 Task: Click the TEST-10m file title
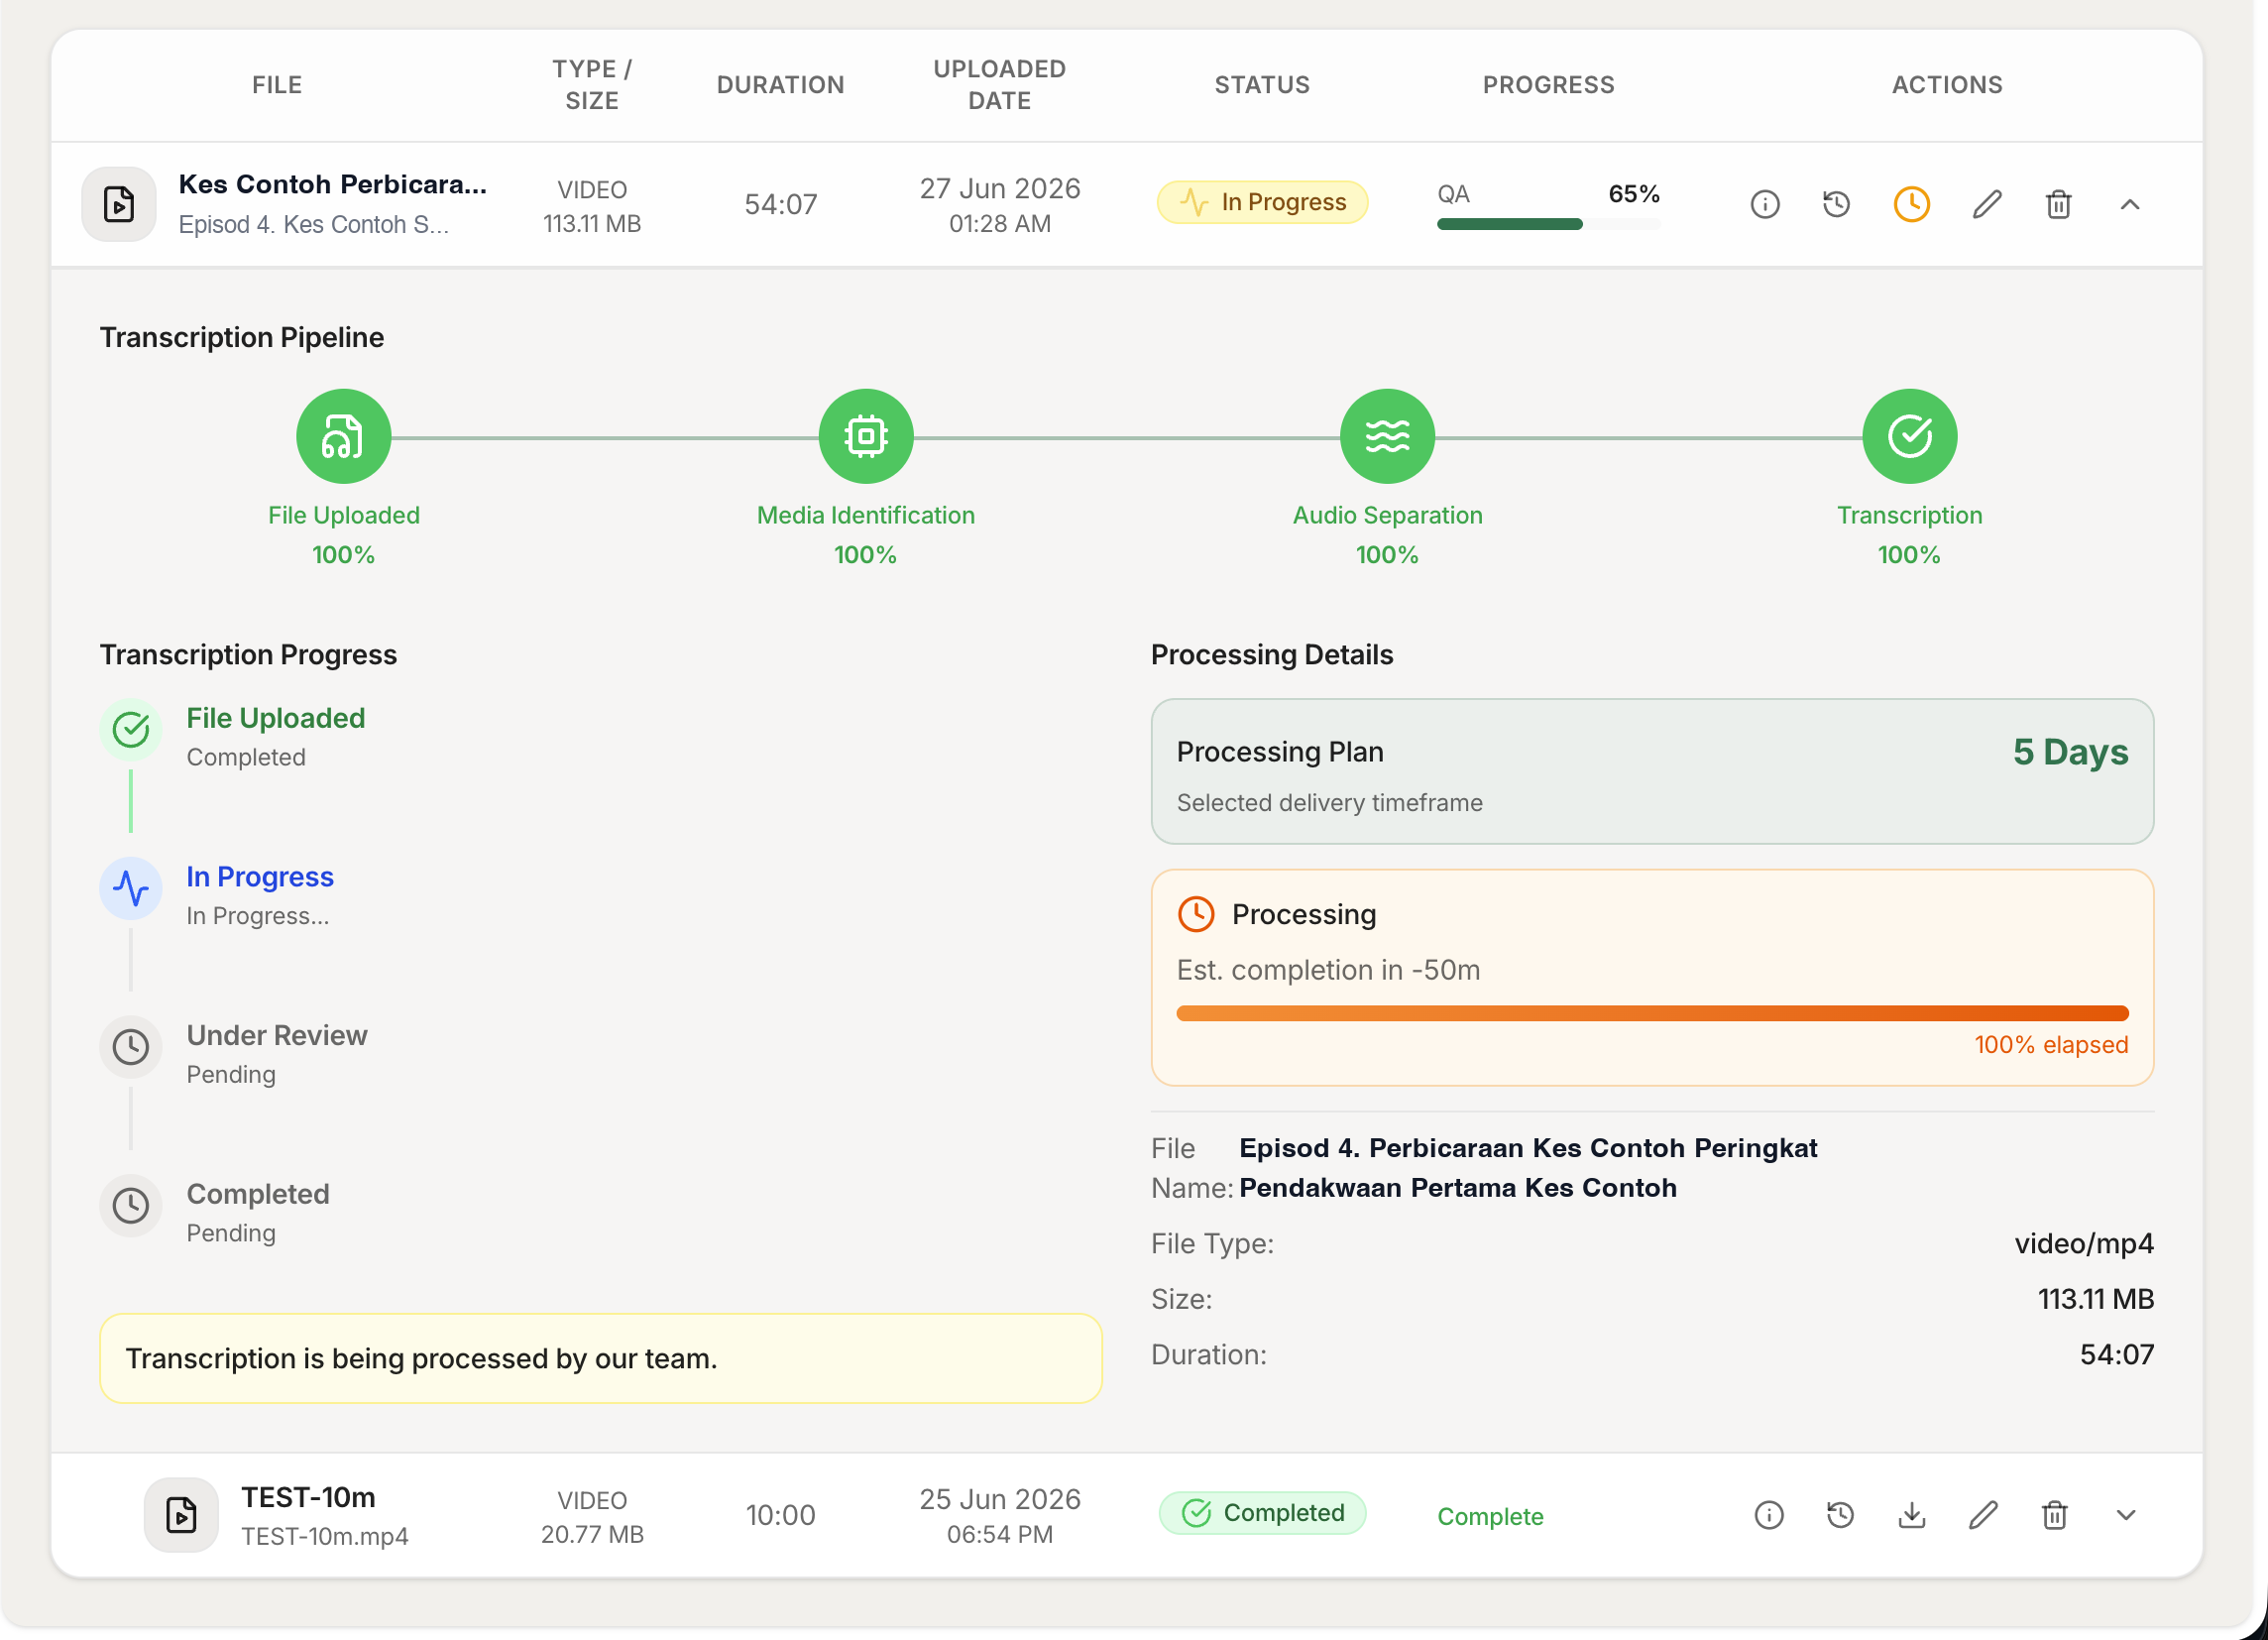[x=308, y=1497]
